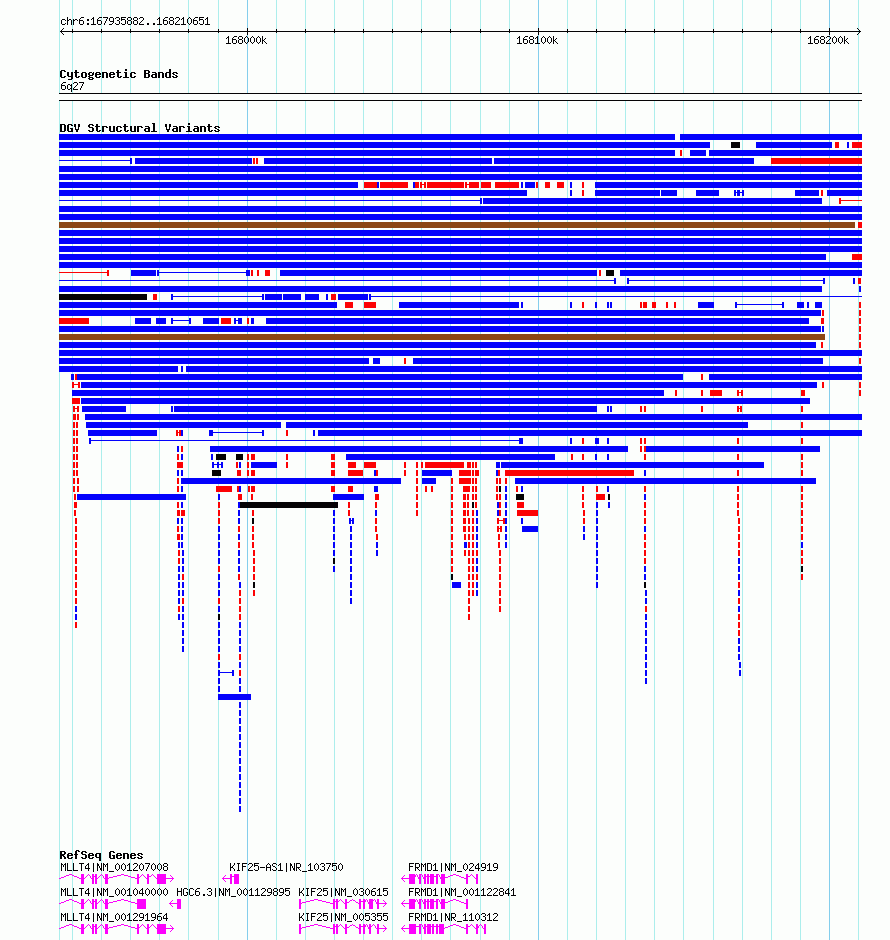Click the MLLT4 NM_001291964 gene model glyph
Image resolution: width=890 pixels, height=940 pixels.
click(117, 929)
